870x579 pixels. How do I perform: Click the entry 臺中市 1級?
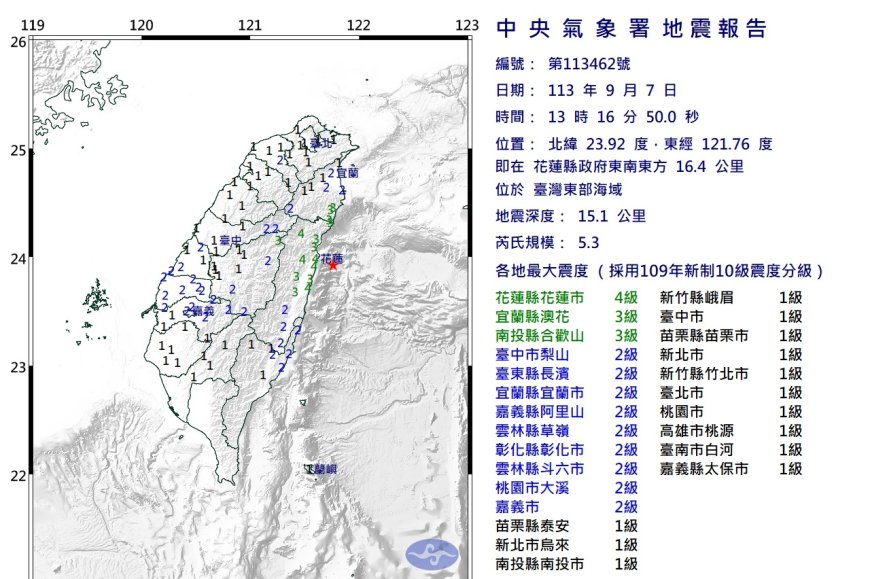[731, 317]
